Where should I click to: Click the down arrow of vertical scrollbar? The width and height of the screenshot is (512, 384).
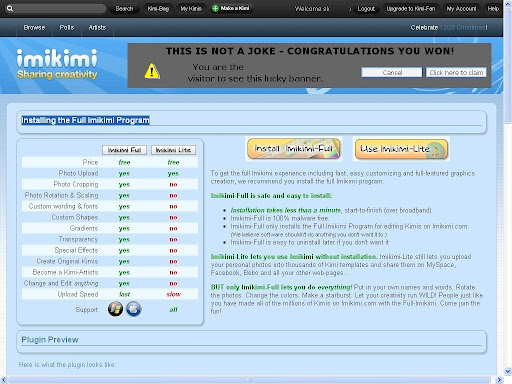coord(508,371)
